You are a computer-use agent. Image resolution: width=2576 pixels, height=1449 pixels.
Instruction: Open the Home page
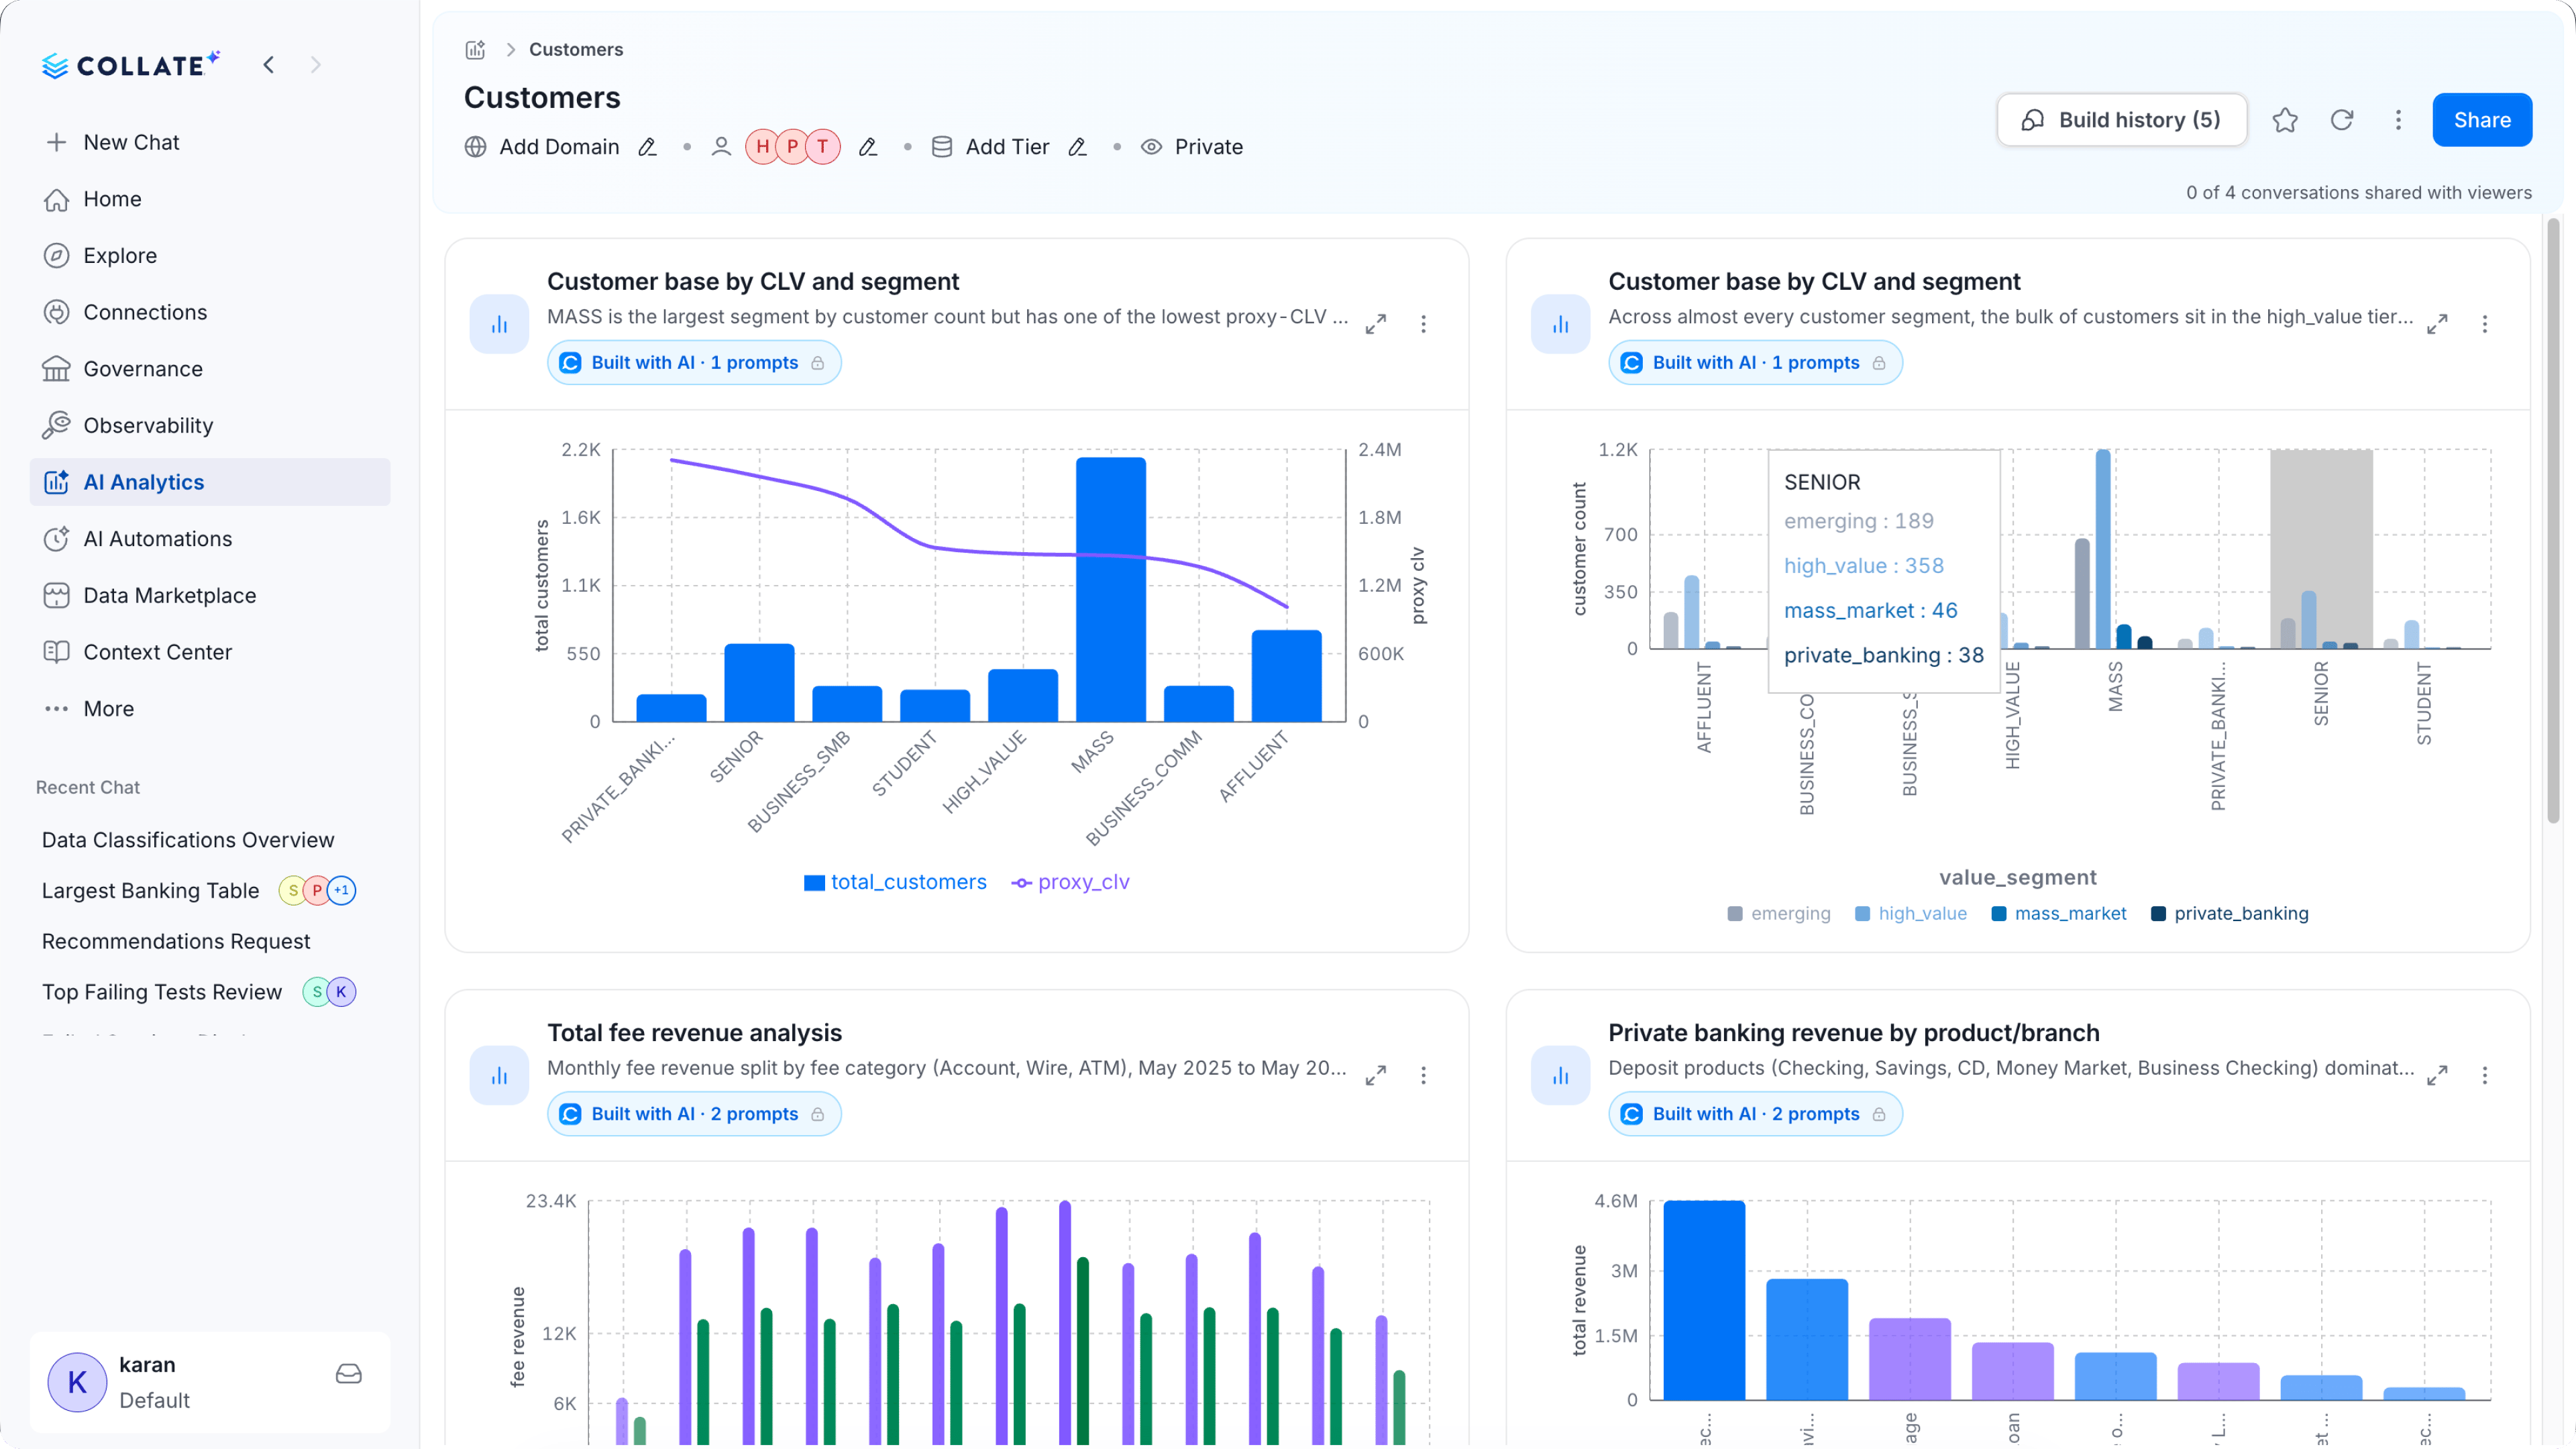tap(210, 199)
